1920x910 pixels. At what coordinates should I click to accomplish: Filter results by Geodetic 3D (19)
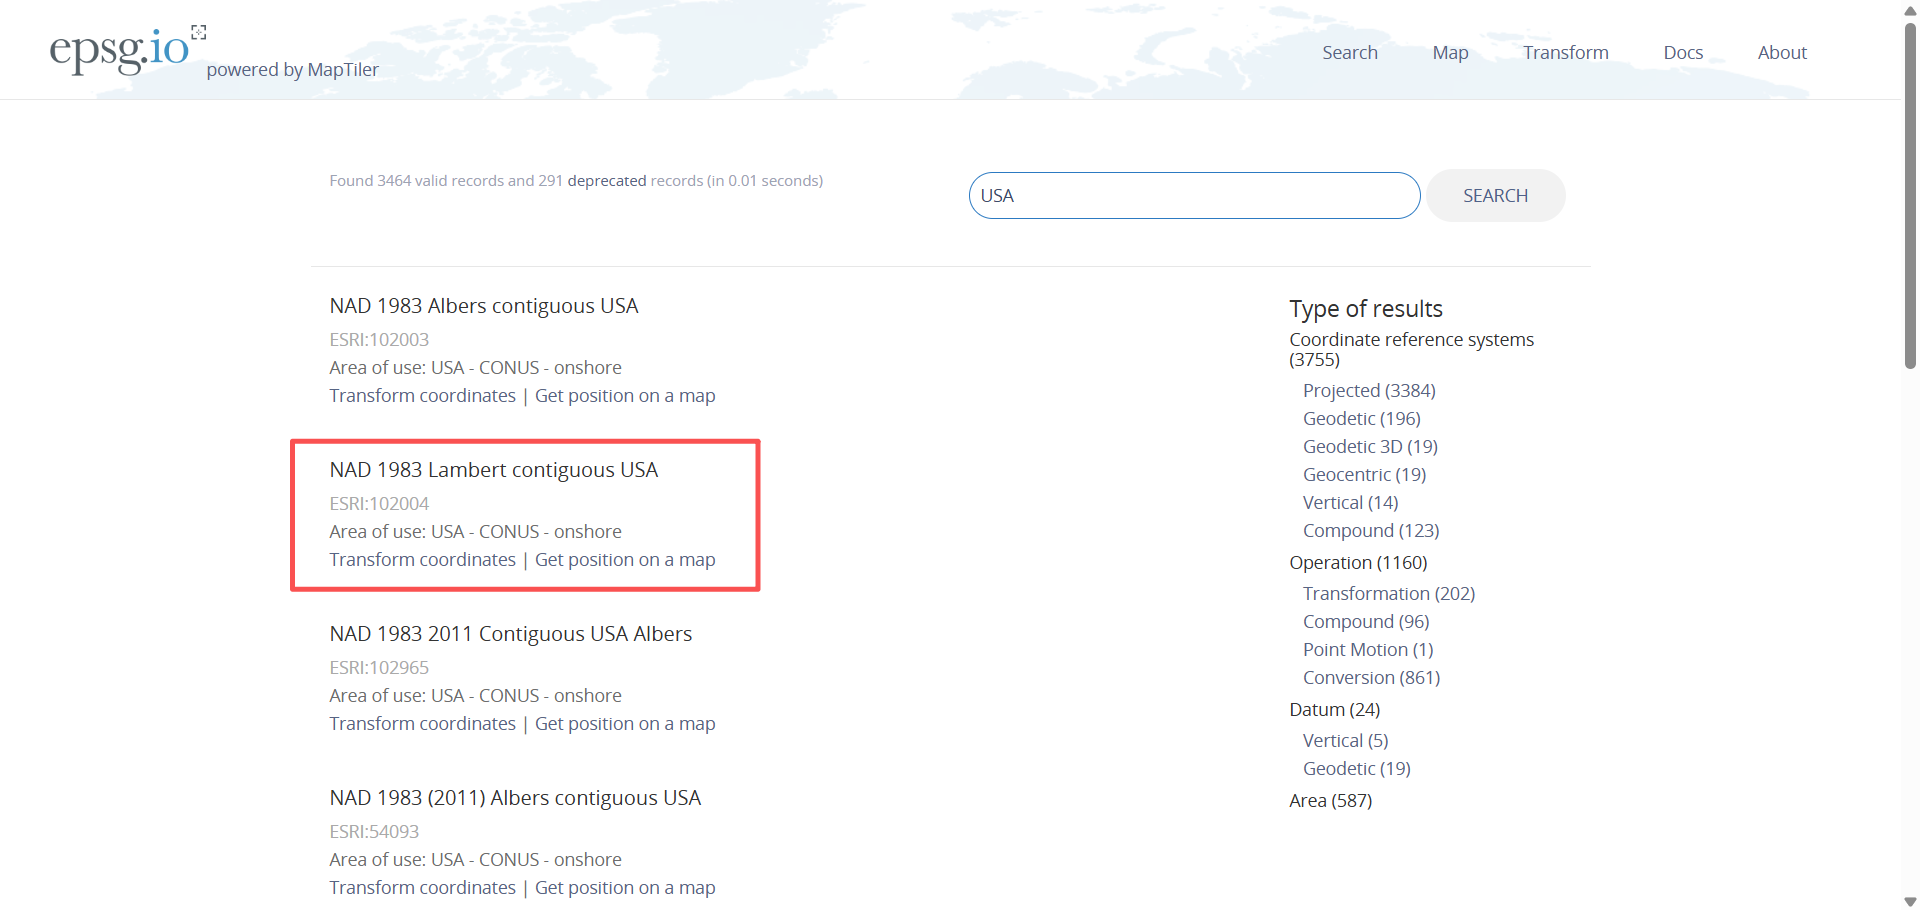click(x=1369, y=447)
